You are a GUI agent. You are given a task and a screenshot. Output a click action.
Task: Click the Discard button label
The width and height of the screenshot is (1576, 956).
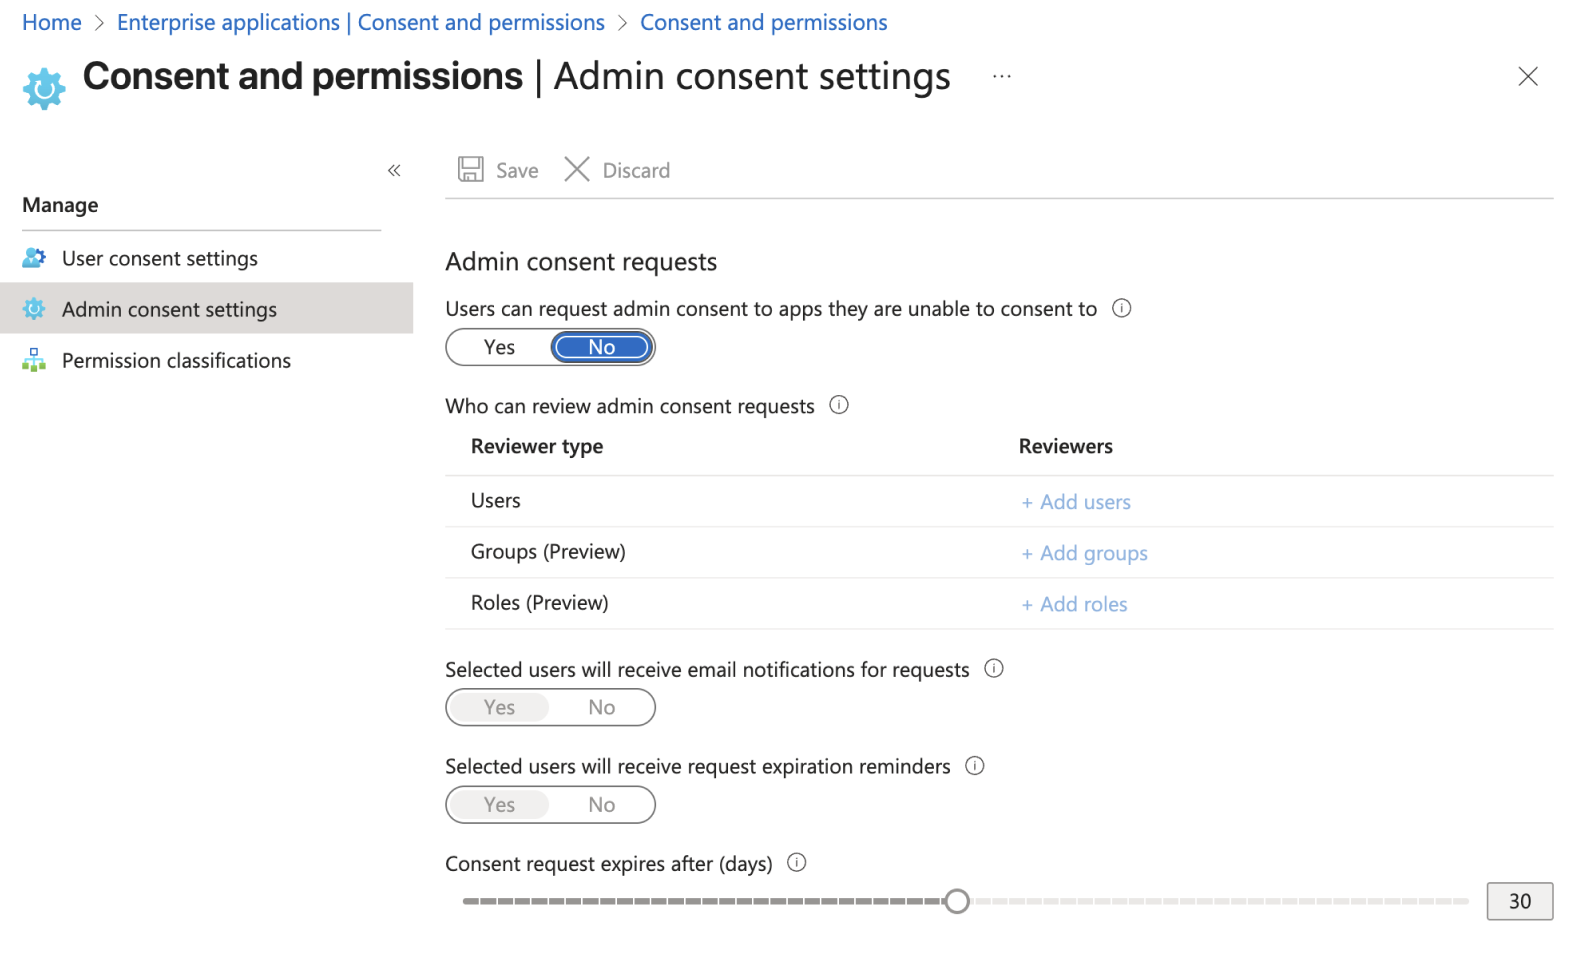pyautogui.click(x=636, y=170)
